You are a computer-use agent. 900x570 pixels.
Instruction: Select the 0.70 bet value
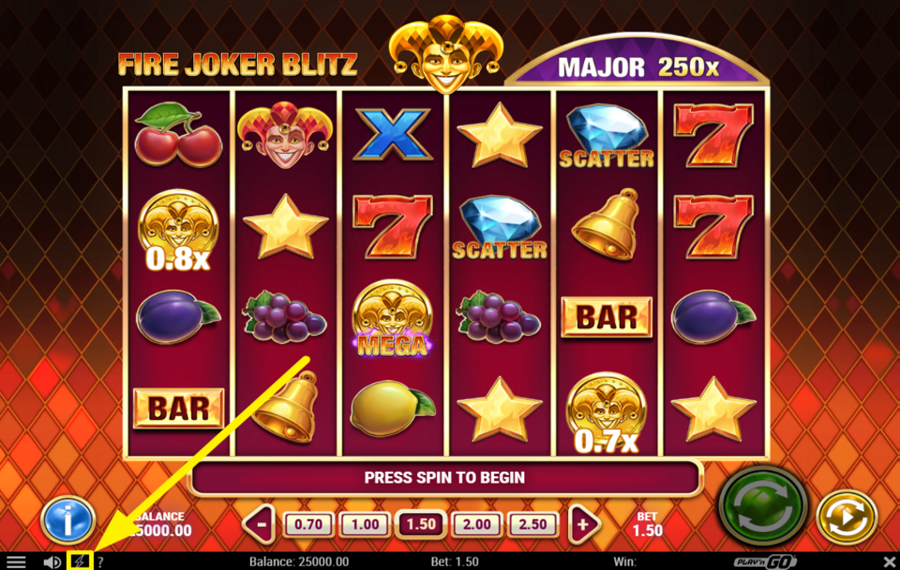[x=308, y=524]
